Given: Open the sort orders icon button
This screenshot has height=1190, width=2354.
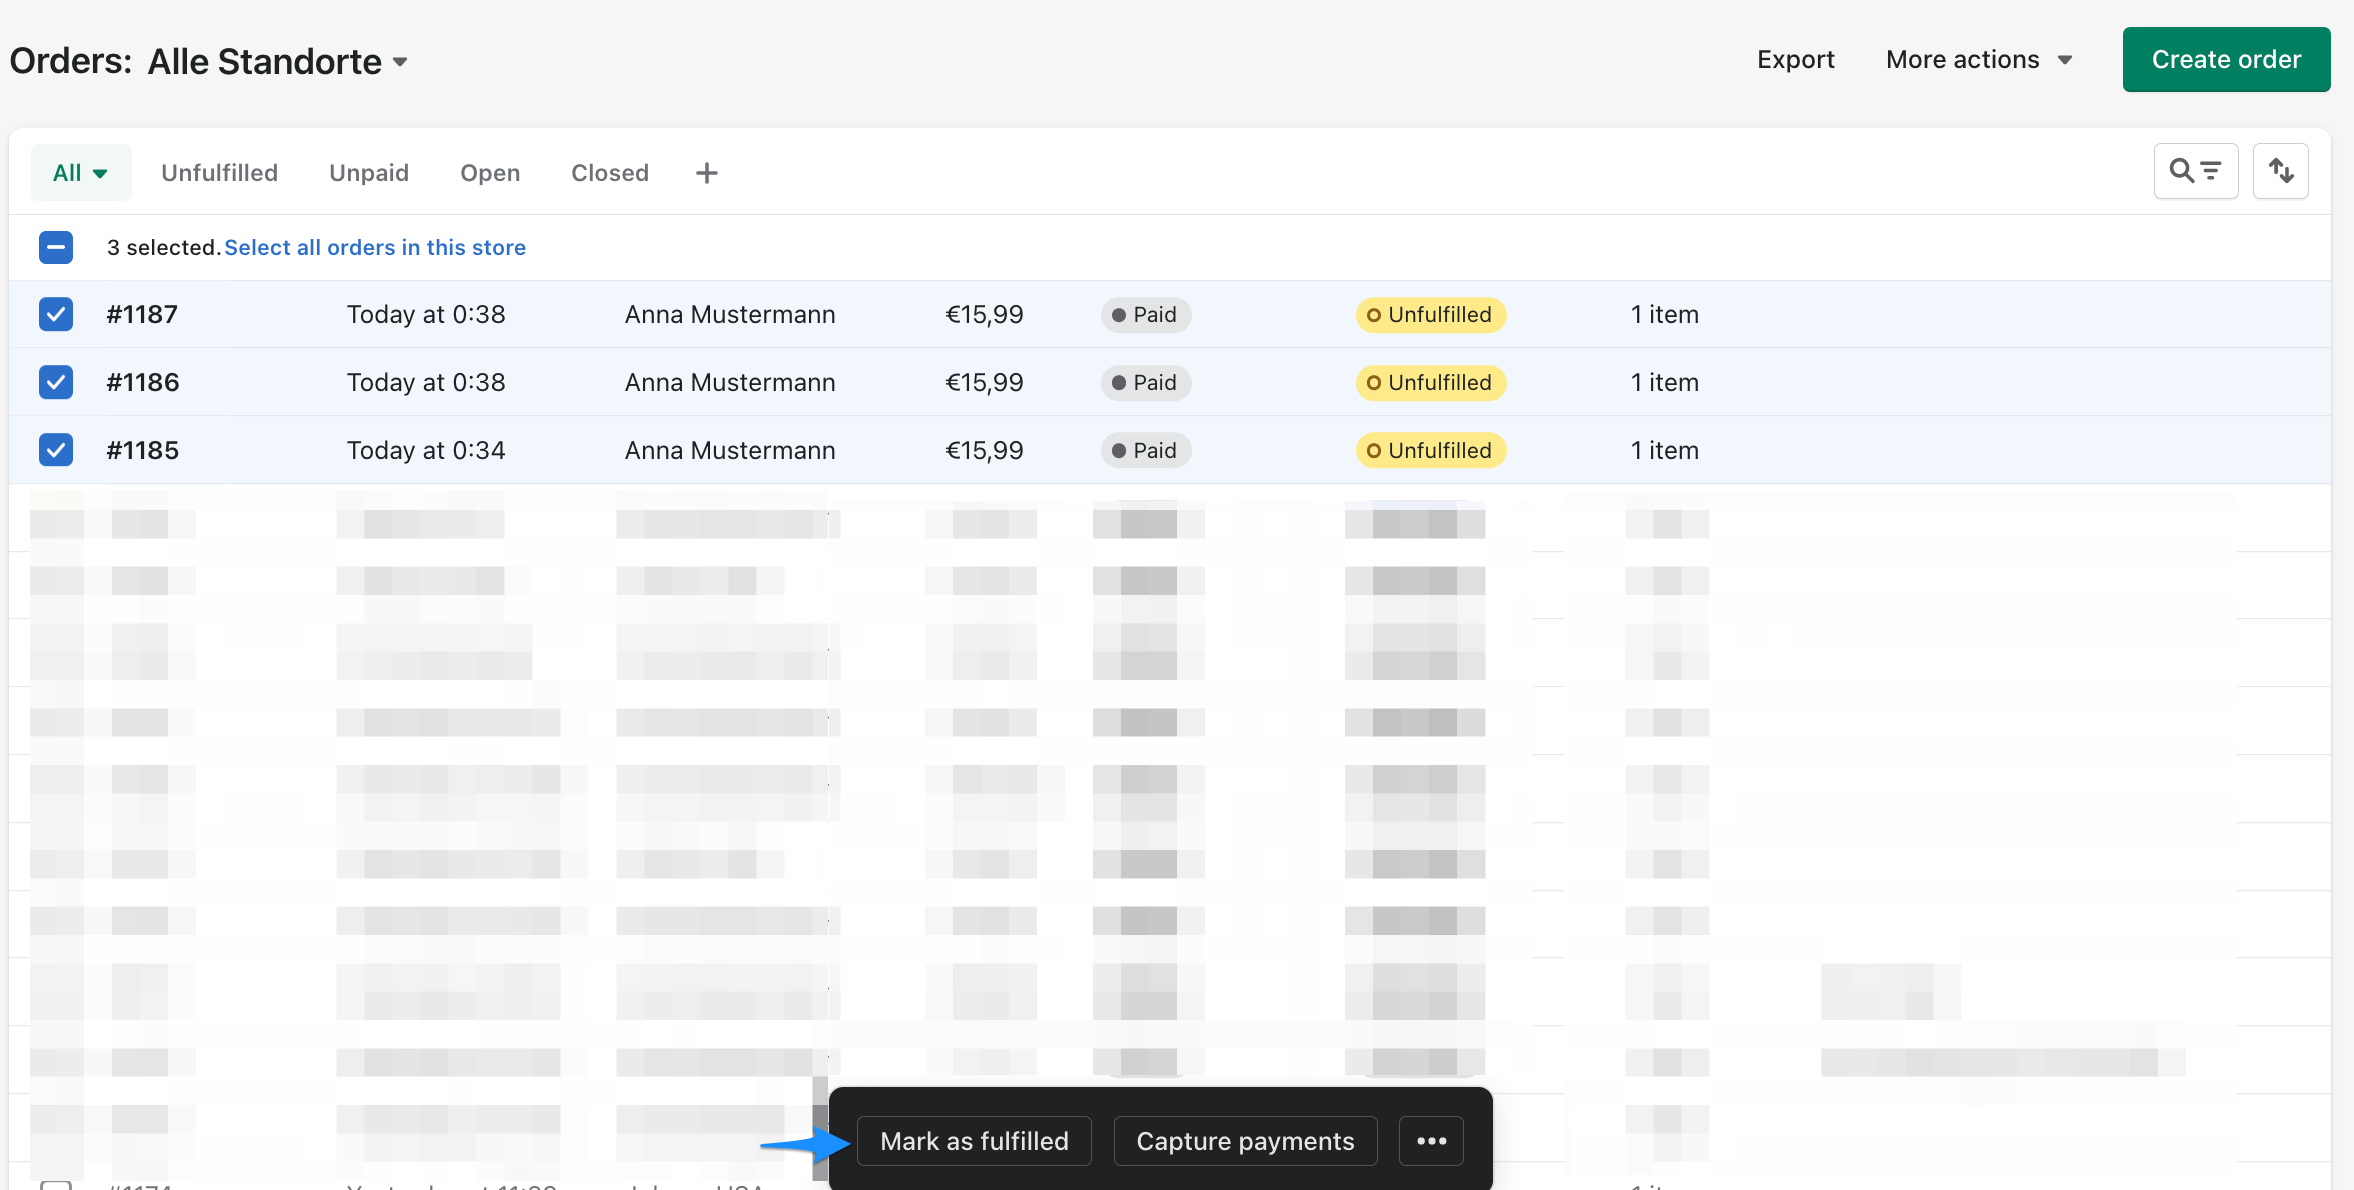Looking at the screenshot, I should [x=2280, y=172].
